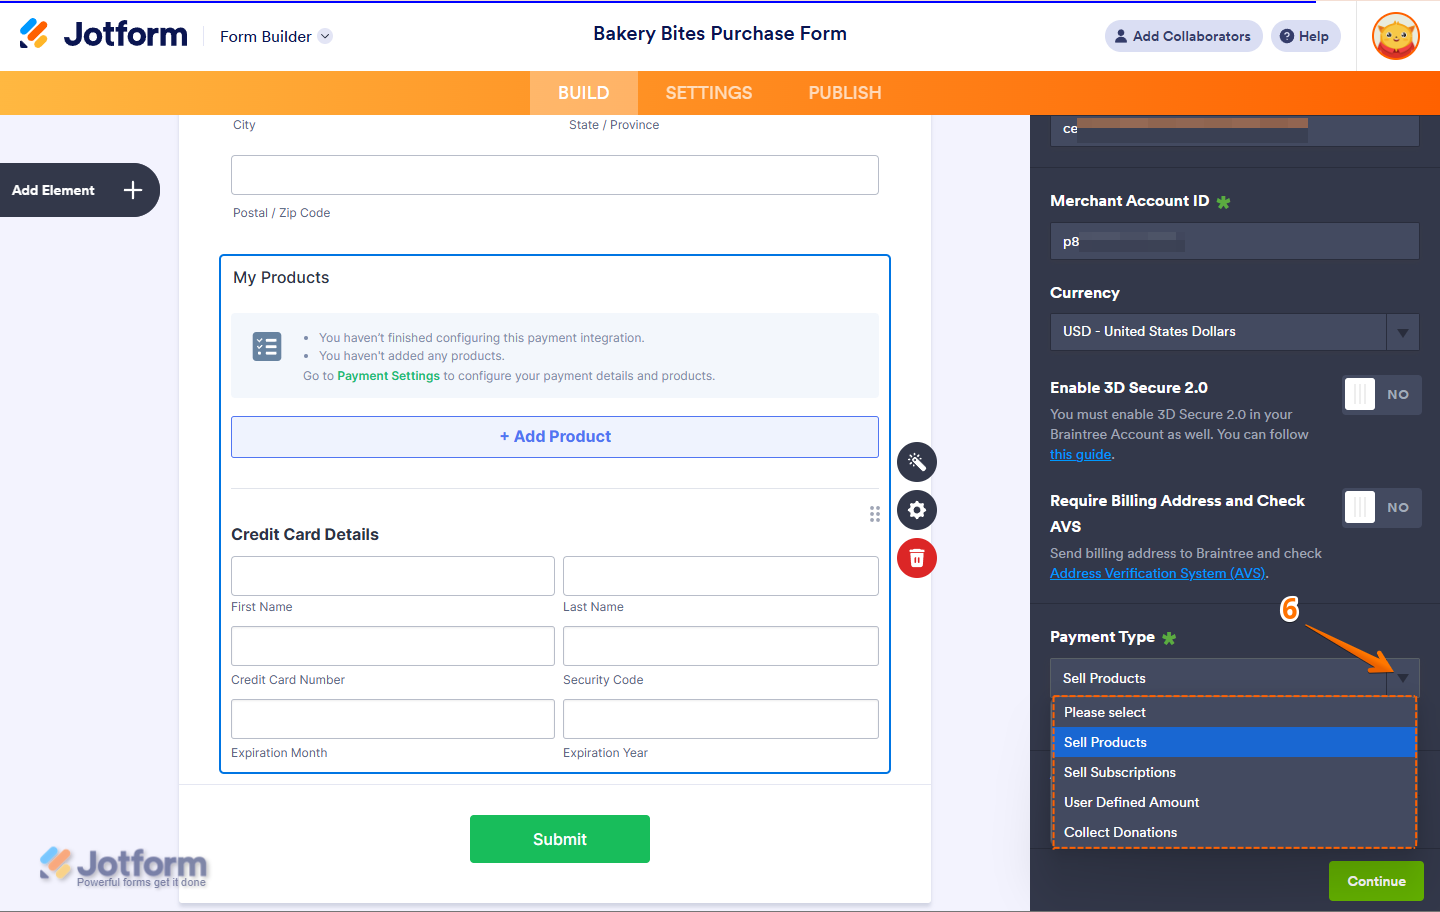Click the Credit Card Number input field
1440x912 pixels.
tap(392, 646)
